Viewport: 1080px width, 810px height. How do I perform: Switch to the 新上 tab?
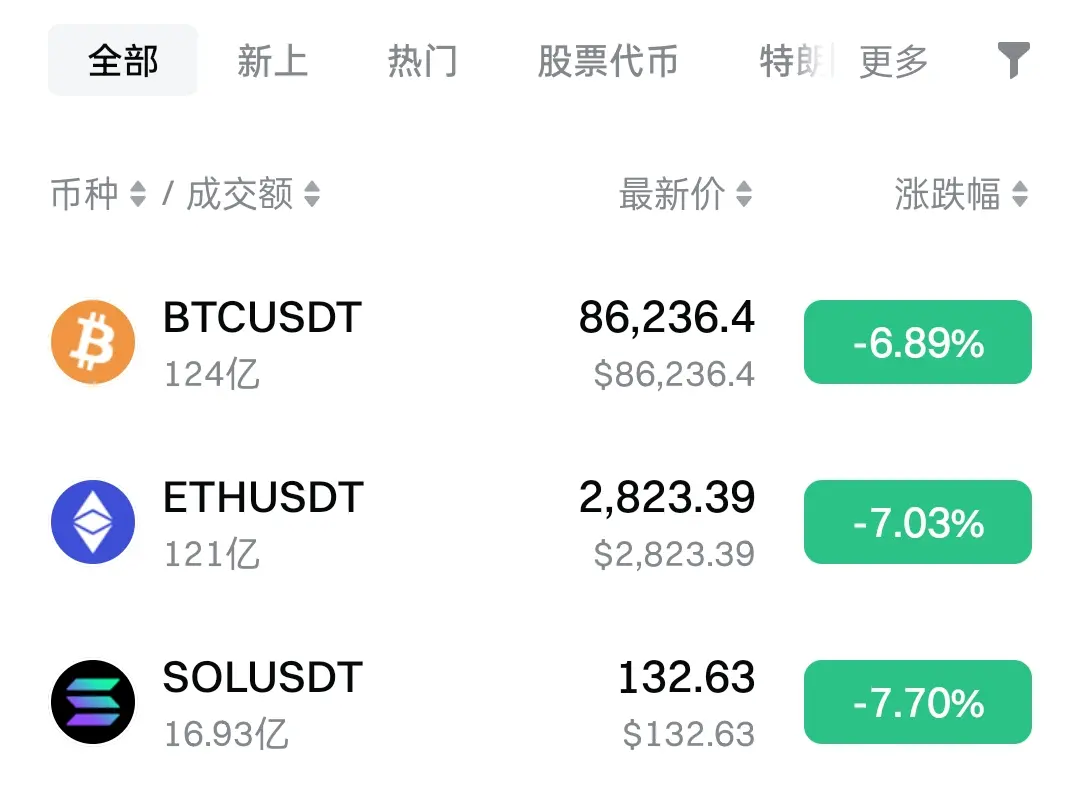pos(272,61)
